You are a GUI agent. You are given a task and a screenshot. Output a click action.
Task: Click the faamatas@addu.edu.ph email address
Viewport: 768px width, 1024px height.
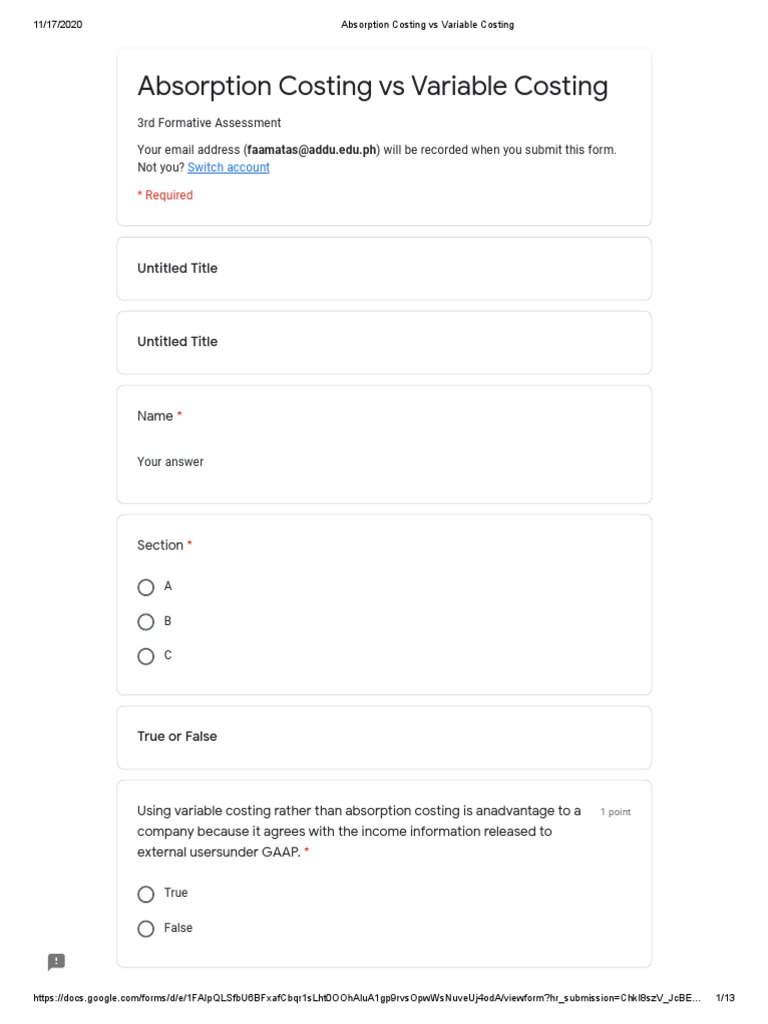(312, 150)
